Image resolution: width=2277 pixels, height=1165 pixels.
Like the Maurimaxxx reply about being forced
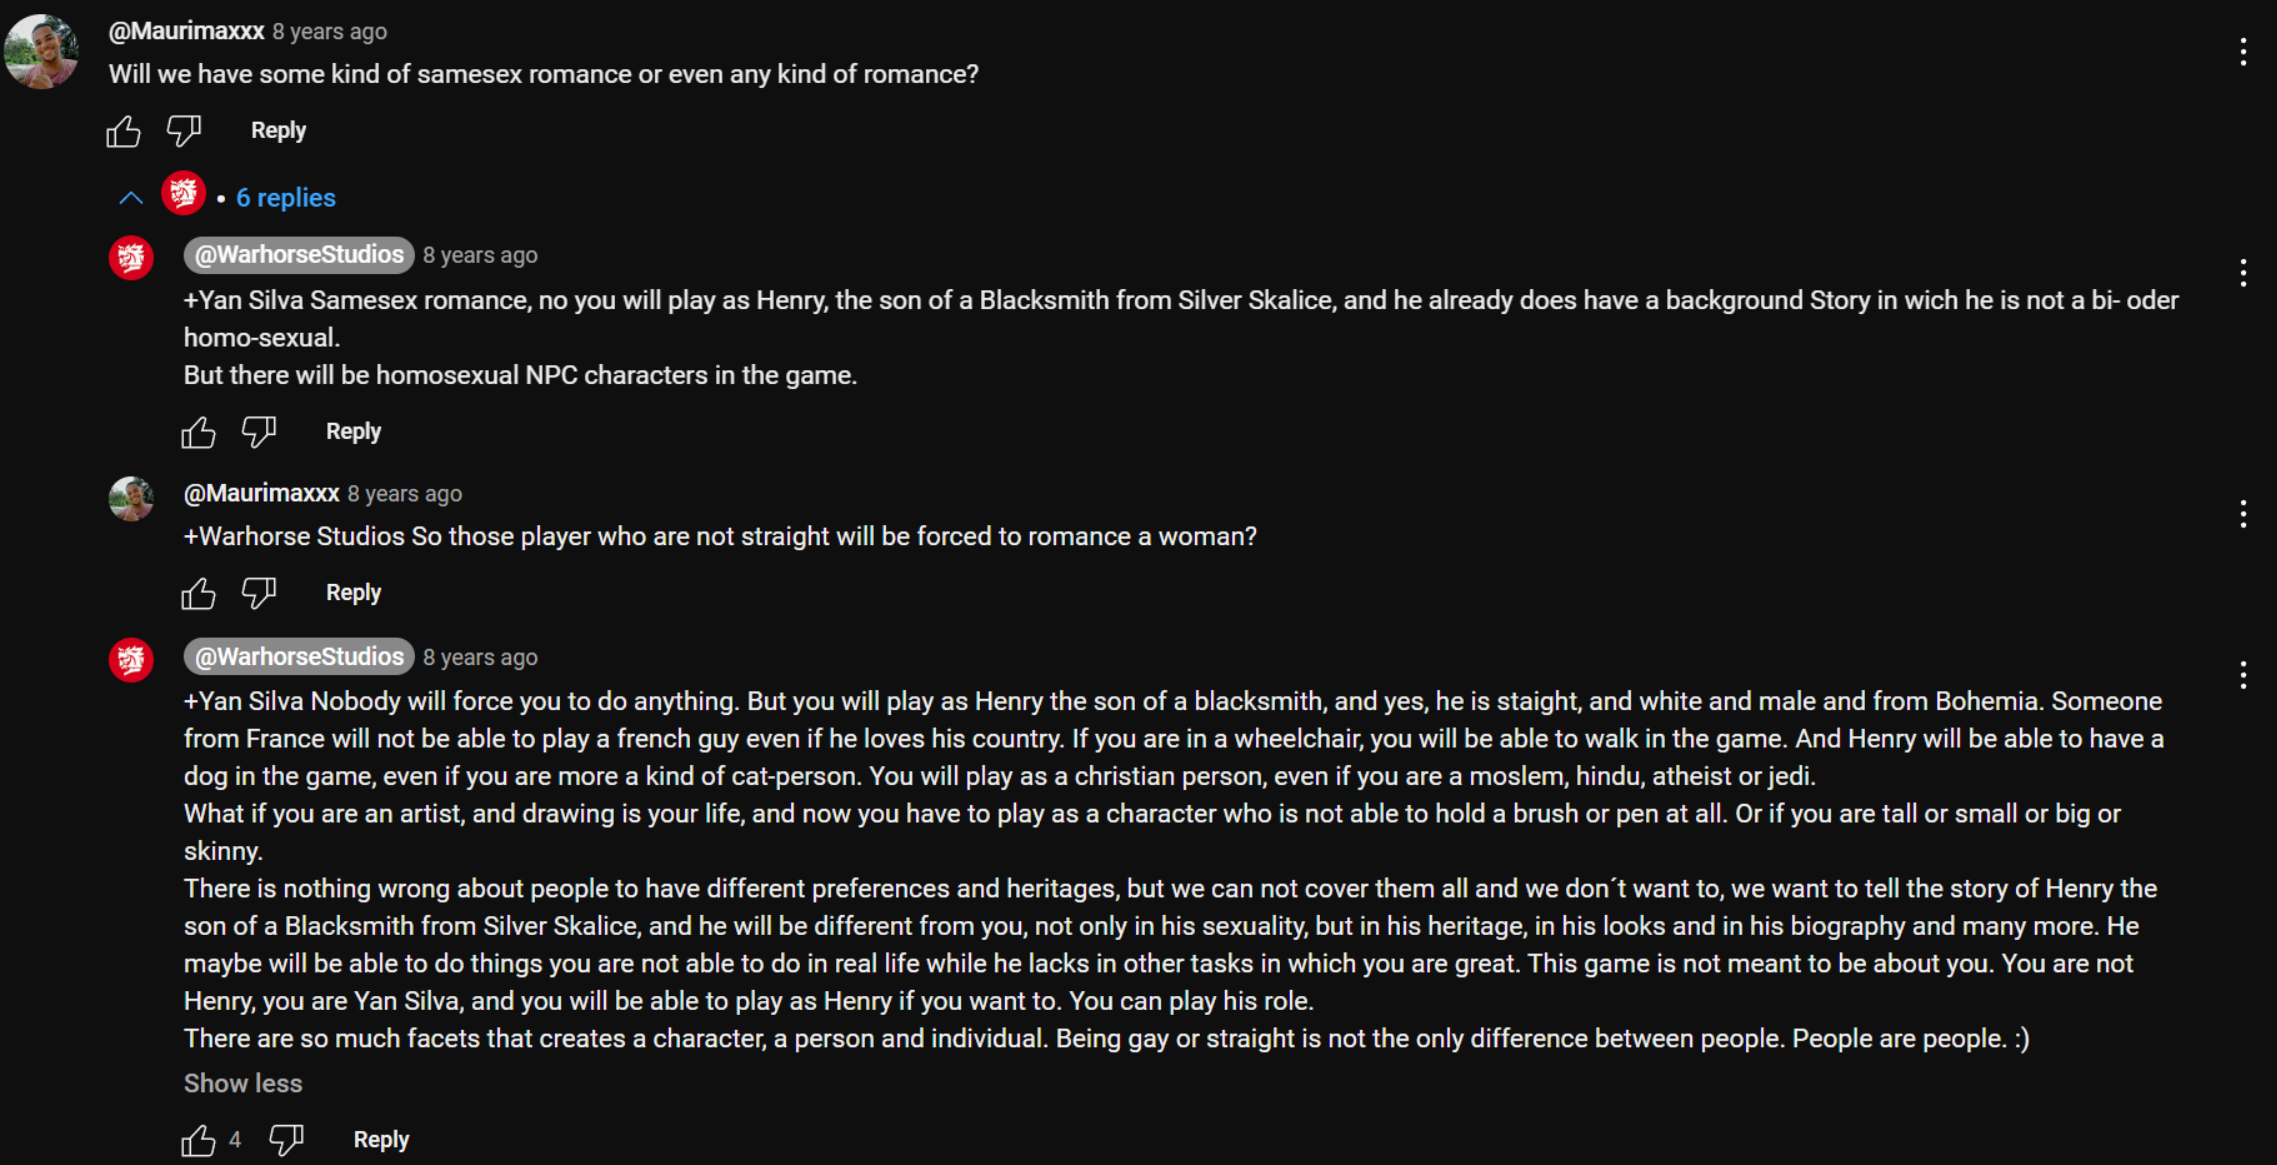[199, 593]
